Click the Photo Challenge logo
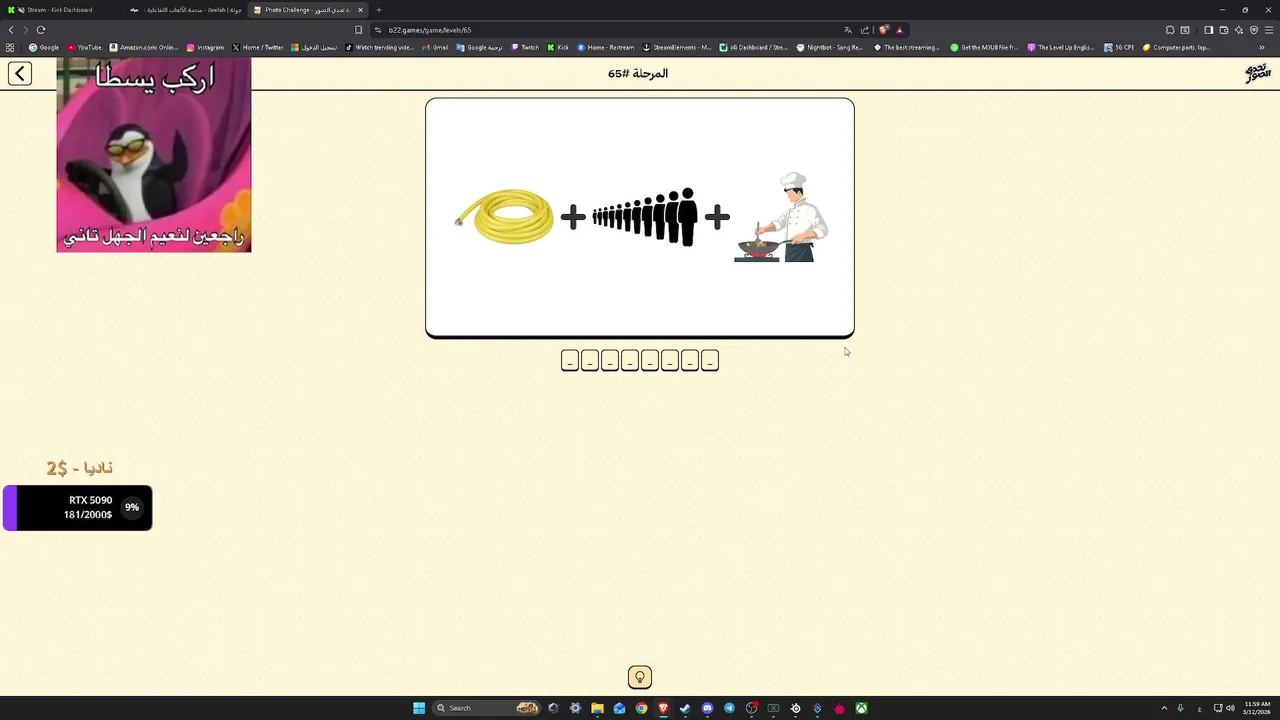The image size is (1280, 720). coord(1257,73)
